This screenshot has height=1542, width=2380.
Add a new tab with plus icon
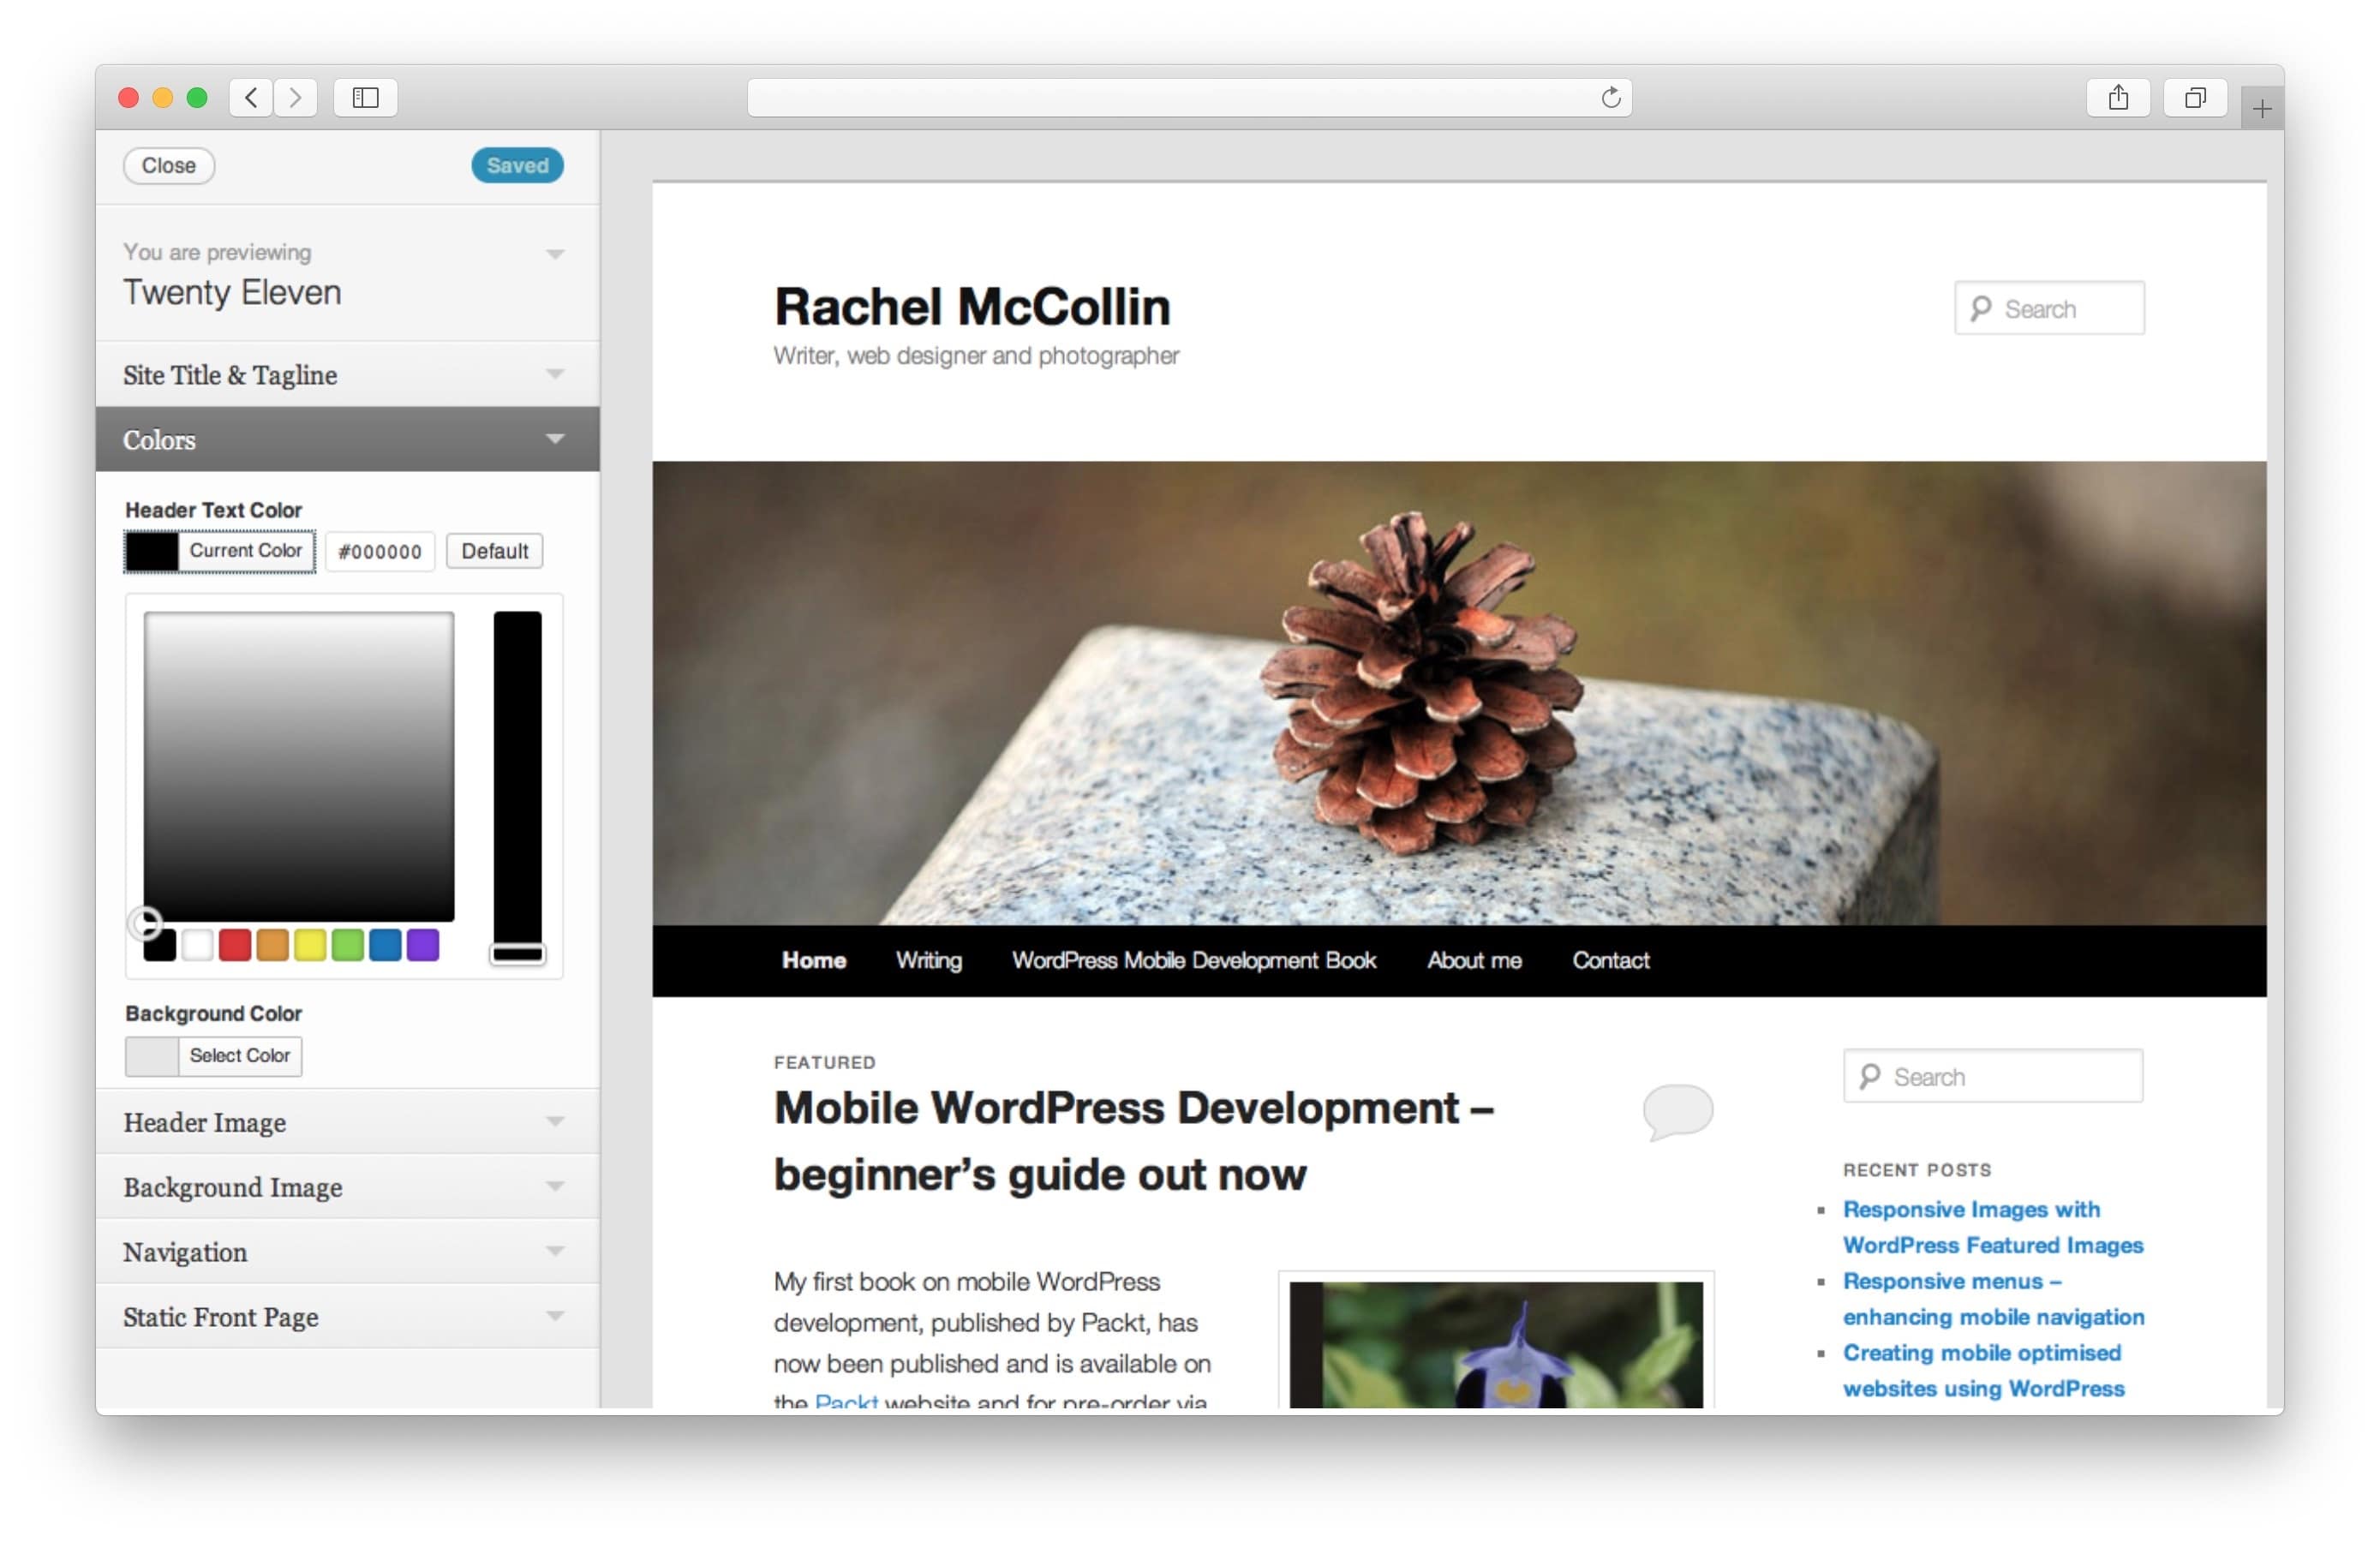2261,108
